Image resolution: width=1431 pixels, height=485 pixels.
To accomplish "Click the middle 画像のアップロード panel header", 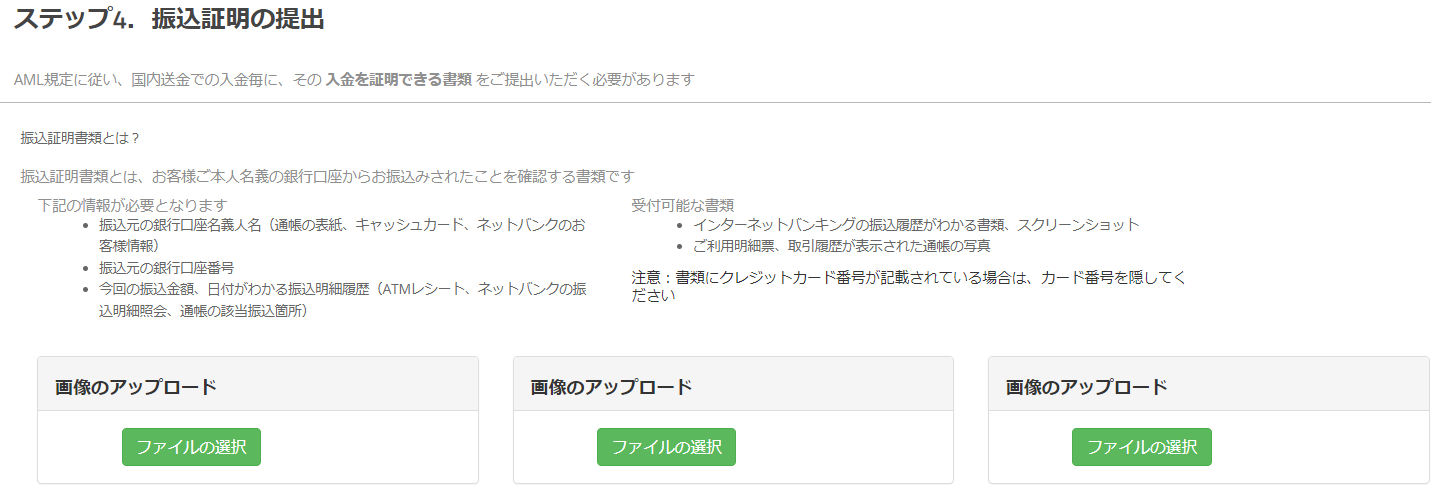I will [x=733, y=384].
